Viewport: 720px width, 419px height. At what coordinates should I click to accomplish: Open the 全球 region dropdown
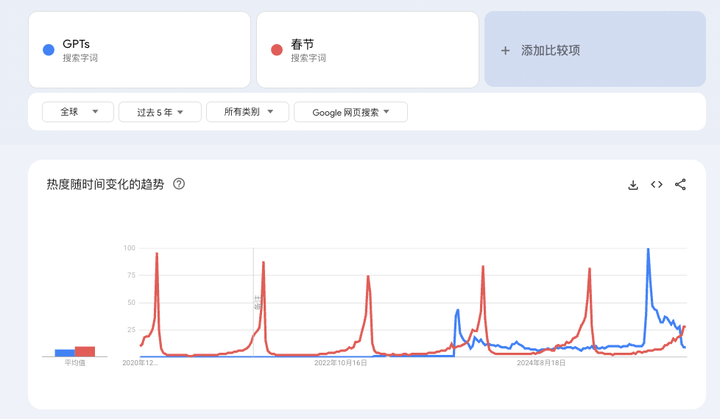coord(78,112)
